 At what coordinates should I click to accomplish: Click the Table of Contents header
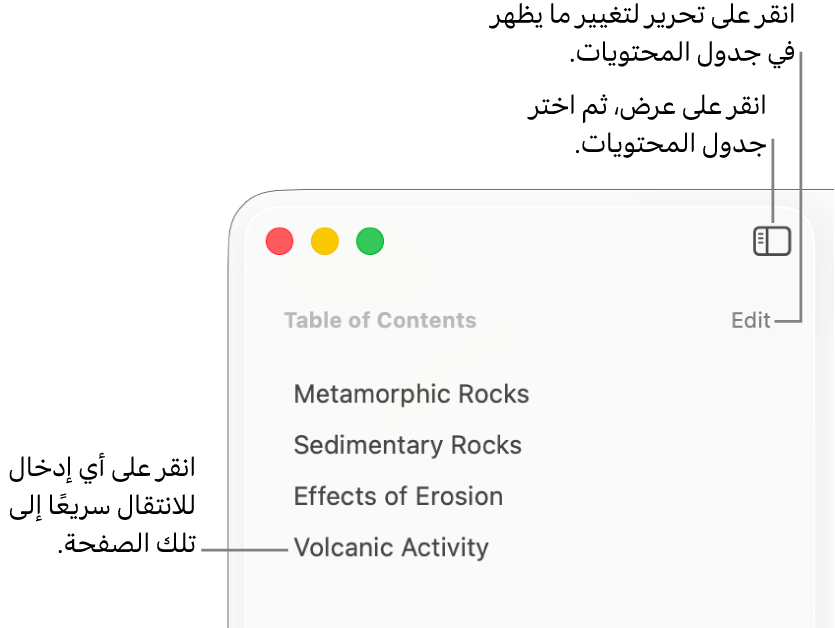(x=380, y=320)
